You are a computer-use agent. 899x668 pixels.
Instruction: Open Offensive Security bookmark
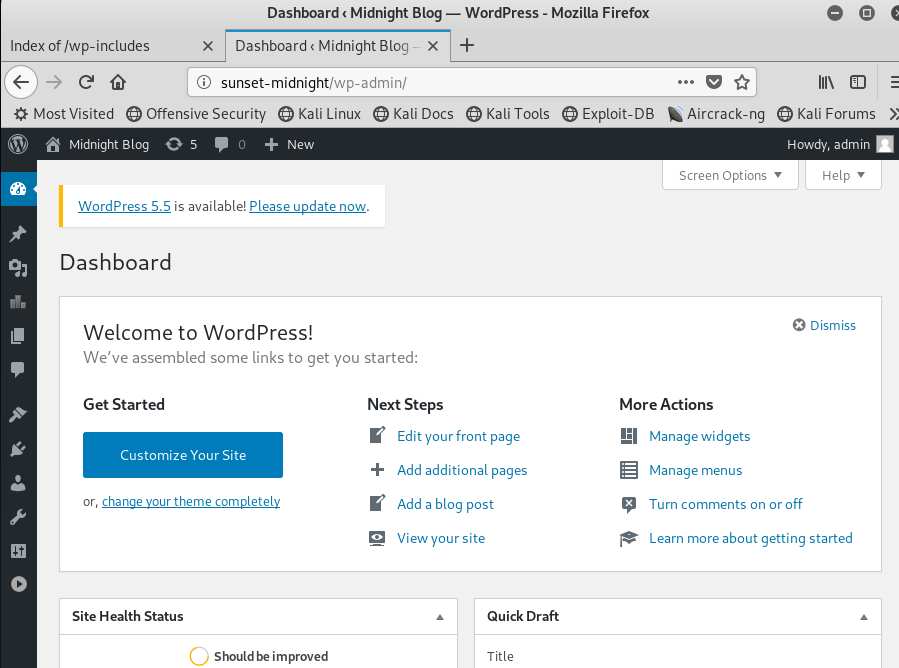tap(196, 114)
